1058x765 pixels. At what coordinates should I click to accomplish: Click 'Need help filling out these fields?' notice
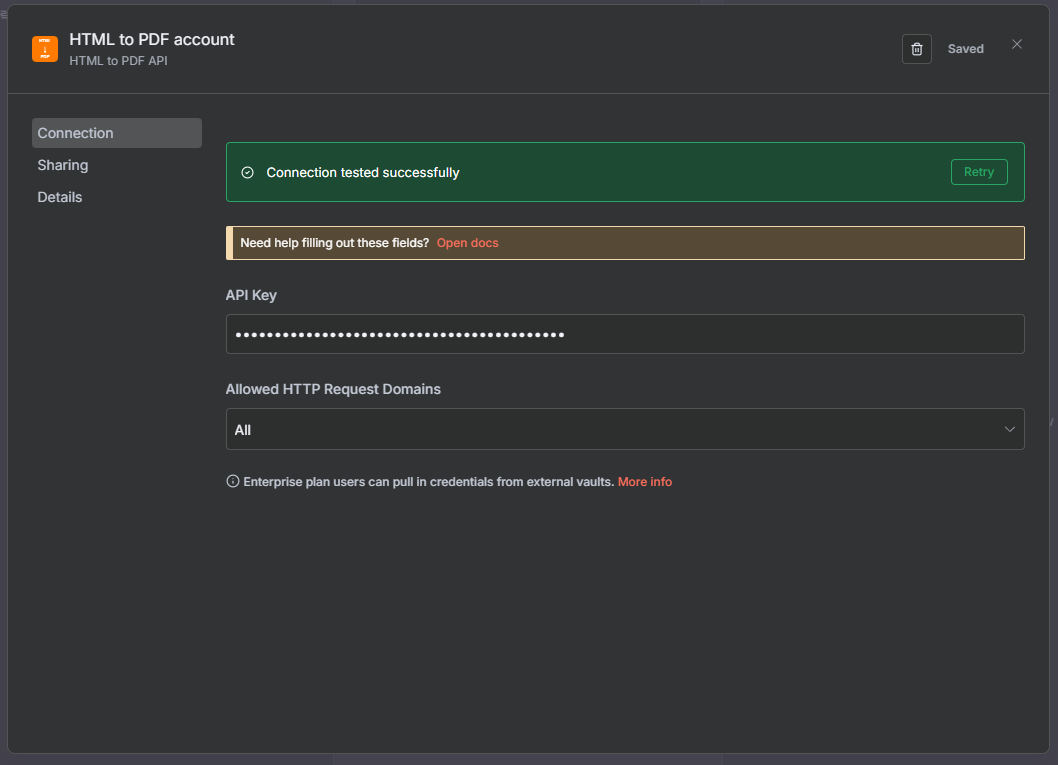point(334,243)
